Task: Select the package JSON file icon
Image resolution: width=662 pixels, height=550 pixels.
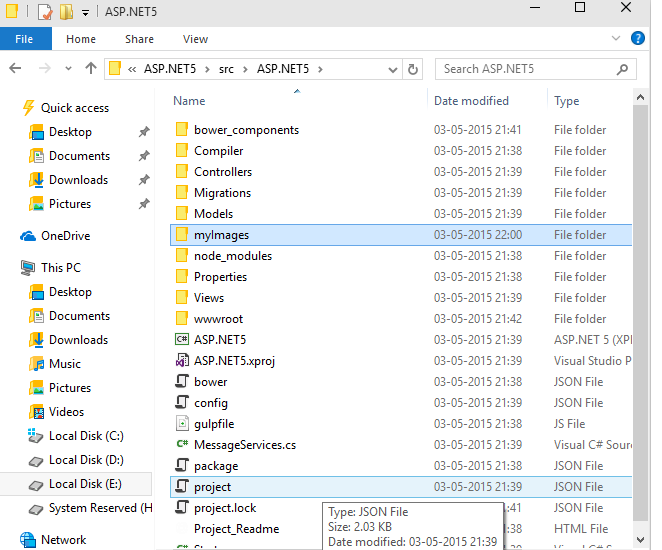Action: [x=182, y=466]
